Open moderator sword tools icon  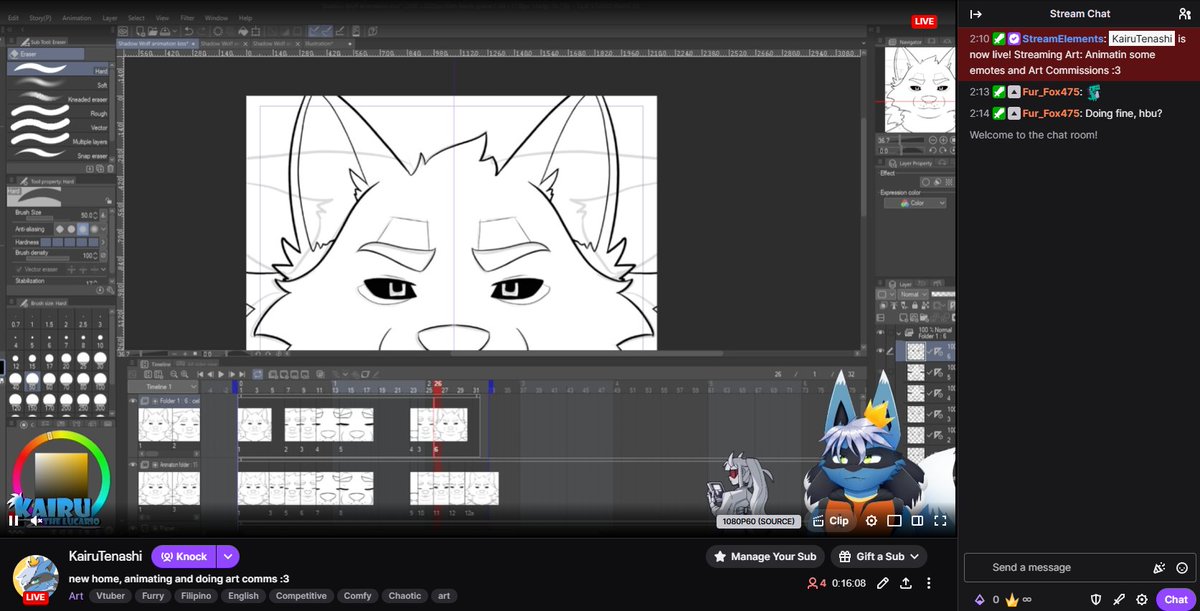[x=1119, y=599]
